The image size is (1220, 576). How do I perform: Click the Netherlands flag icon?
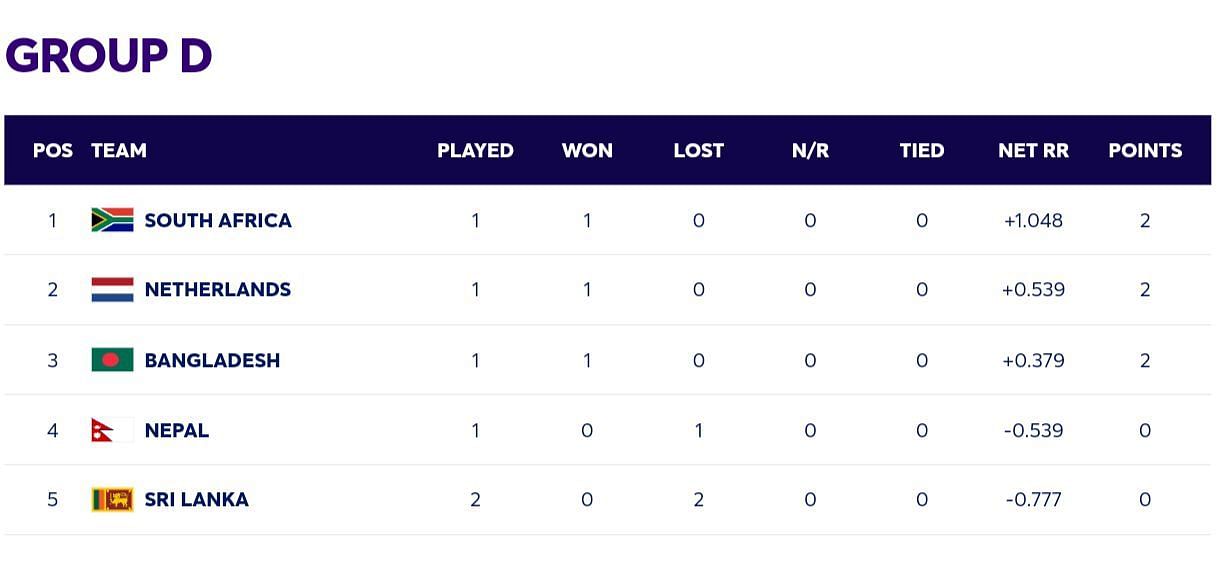[112, 290]
